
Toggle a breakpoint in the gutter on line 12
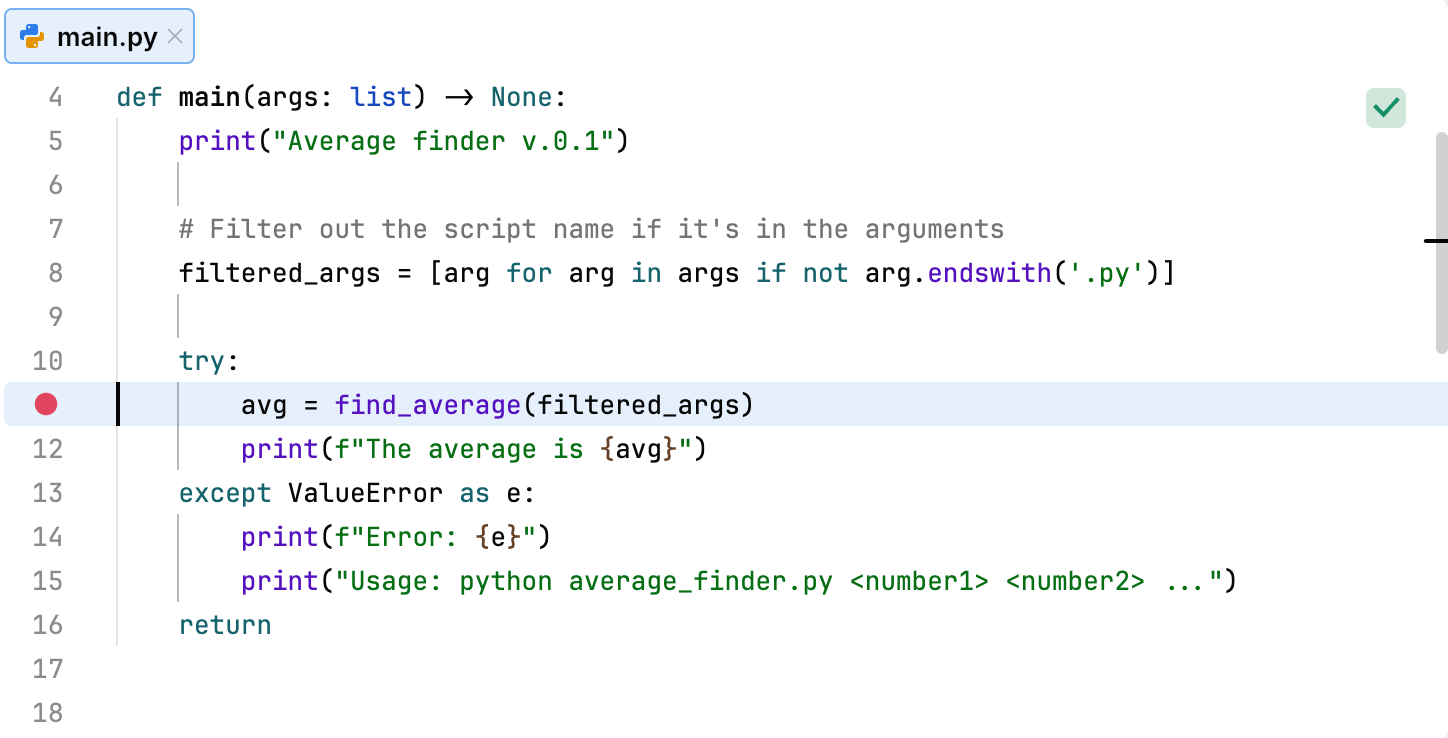tap(44, 449)
